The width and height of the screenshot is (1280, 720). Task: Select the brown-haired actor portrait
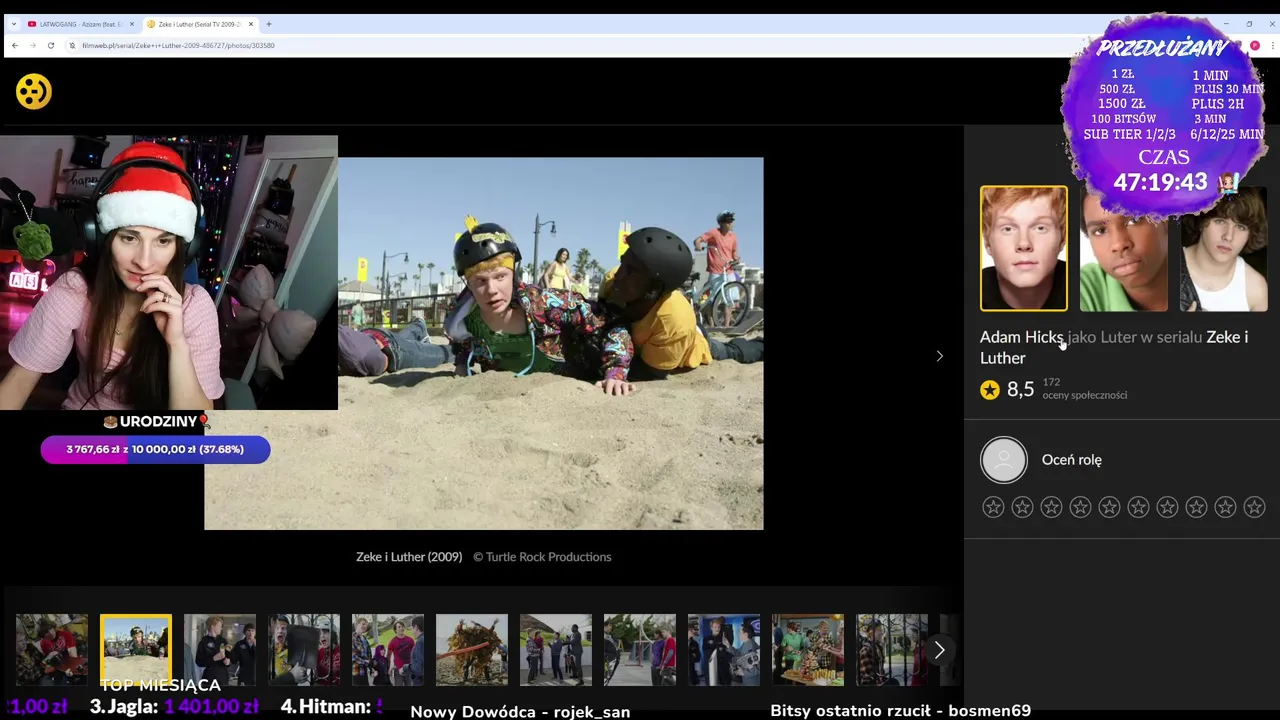pyautogui.click(x=1223, y=250)
